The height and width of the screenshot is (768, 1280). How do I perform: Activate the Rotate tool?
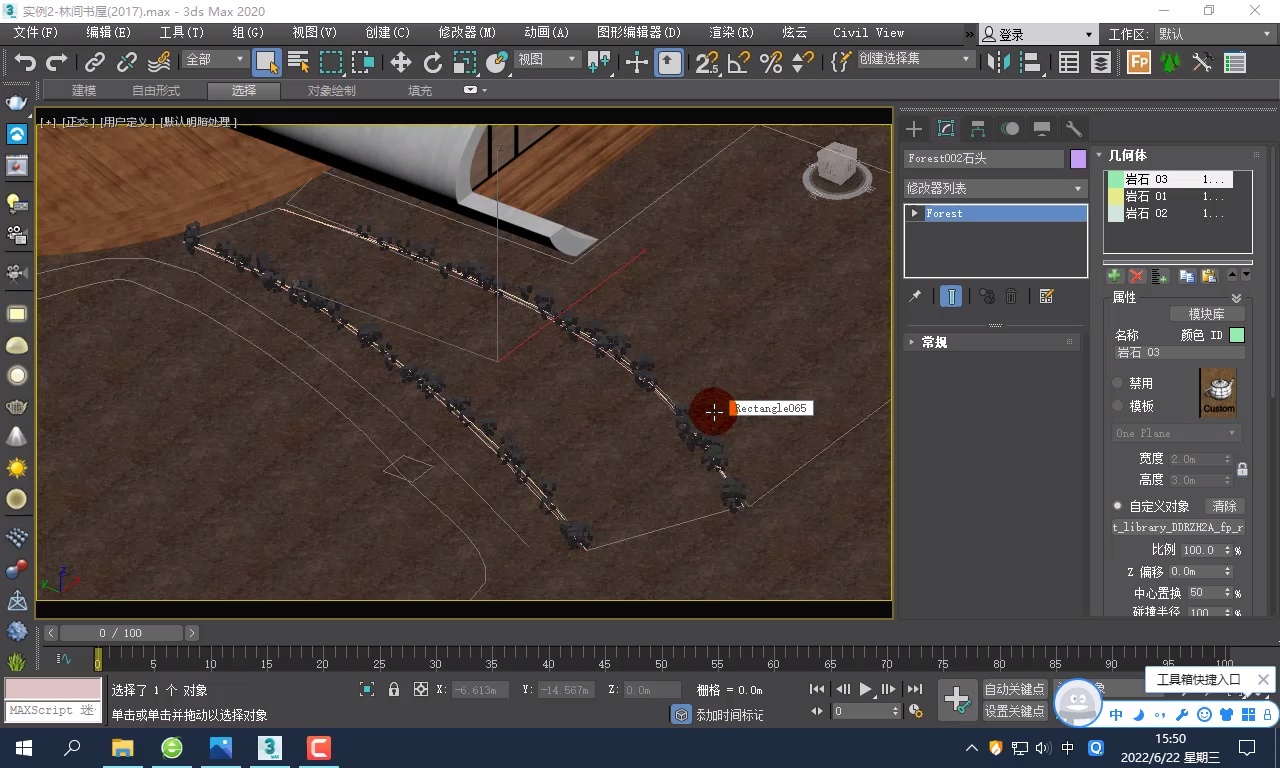[432, 62]
